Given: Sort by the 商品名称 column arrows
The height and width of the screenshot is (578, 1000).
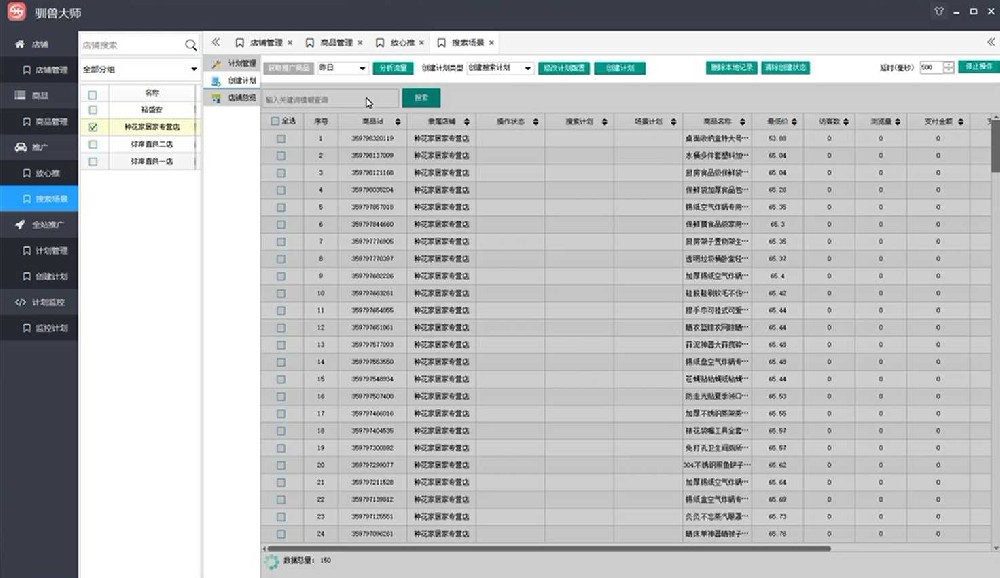Looking at the screenshot, I should tap(742, 121).
